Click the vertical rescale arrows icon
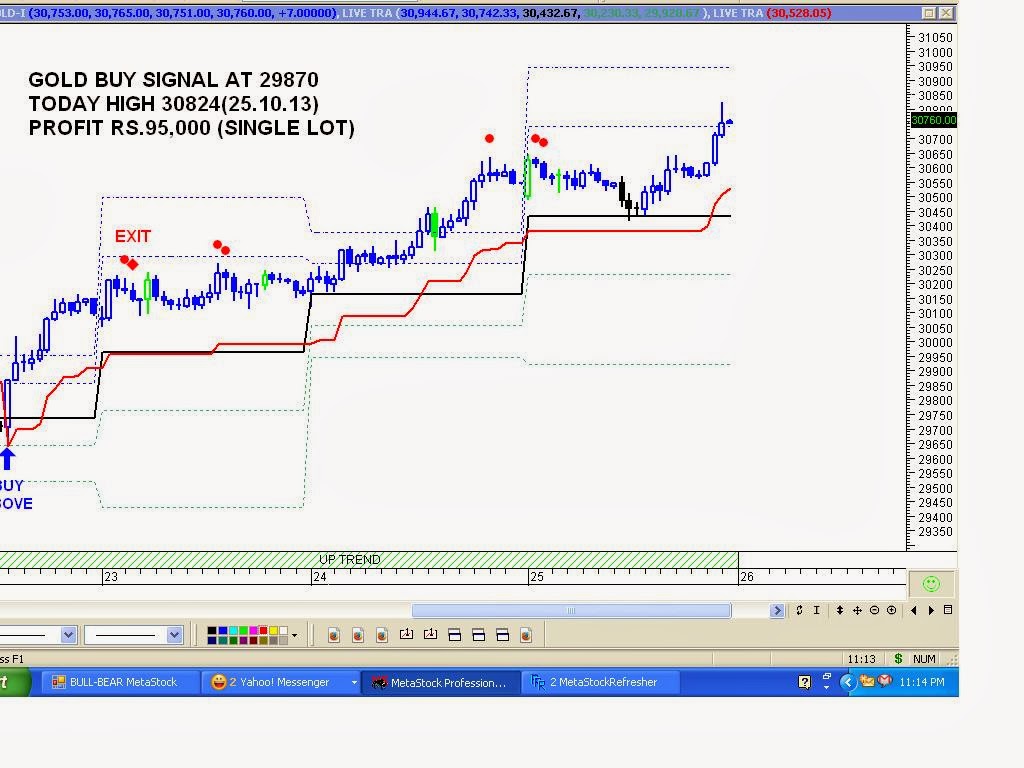This screenshot has width=1024, height=768. 841,609
